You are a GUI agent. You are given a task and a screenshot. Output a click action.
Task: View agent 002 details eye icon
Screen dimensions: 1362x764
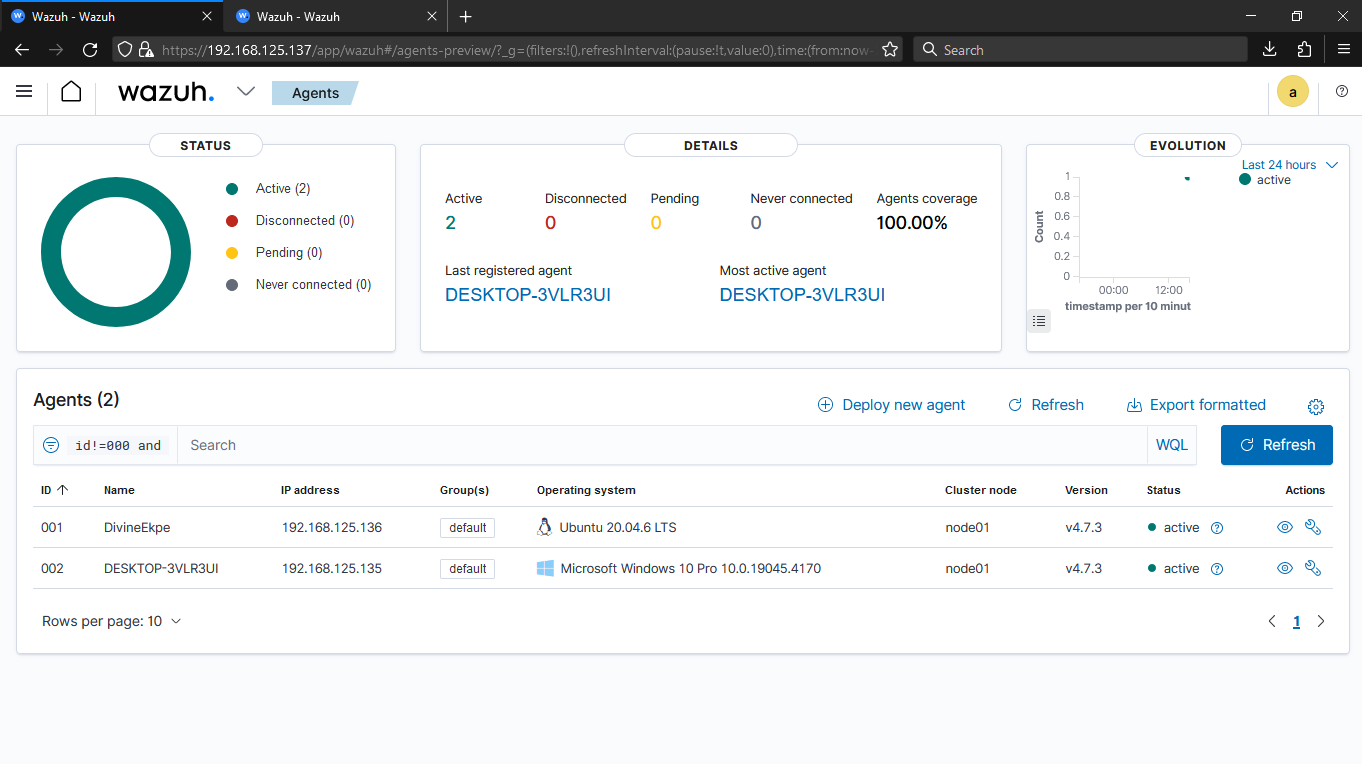[1285, 568]
